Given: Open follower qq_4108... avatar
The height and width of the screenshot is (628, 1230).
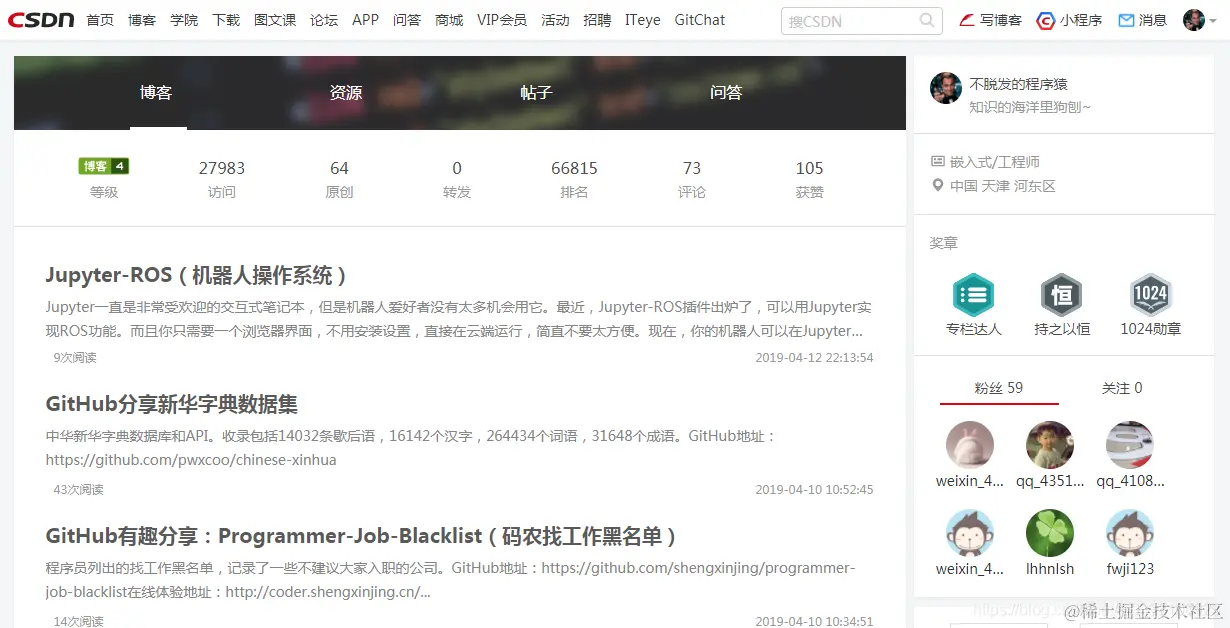Looking at the screenshot, I should (1130, 445).
